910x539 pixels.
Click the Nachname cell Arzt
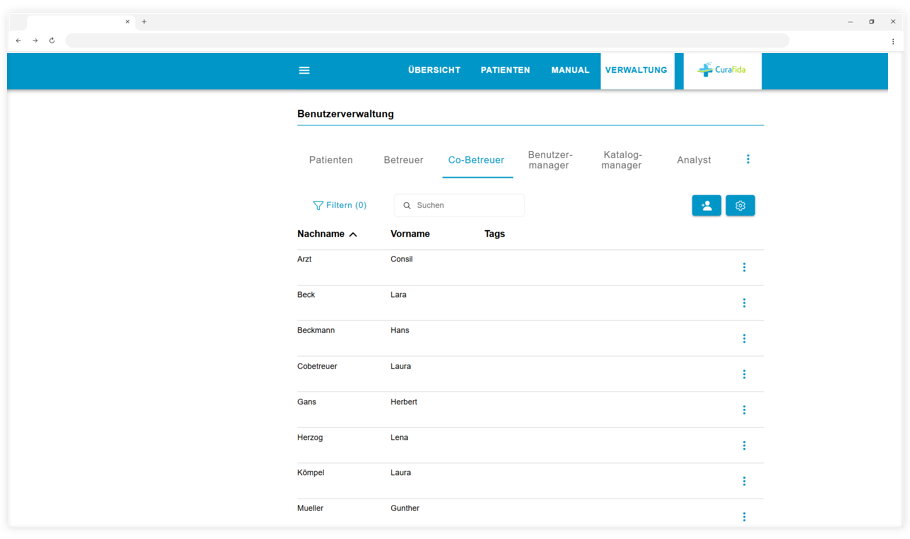click(x=304, y=259)
